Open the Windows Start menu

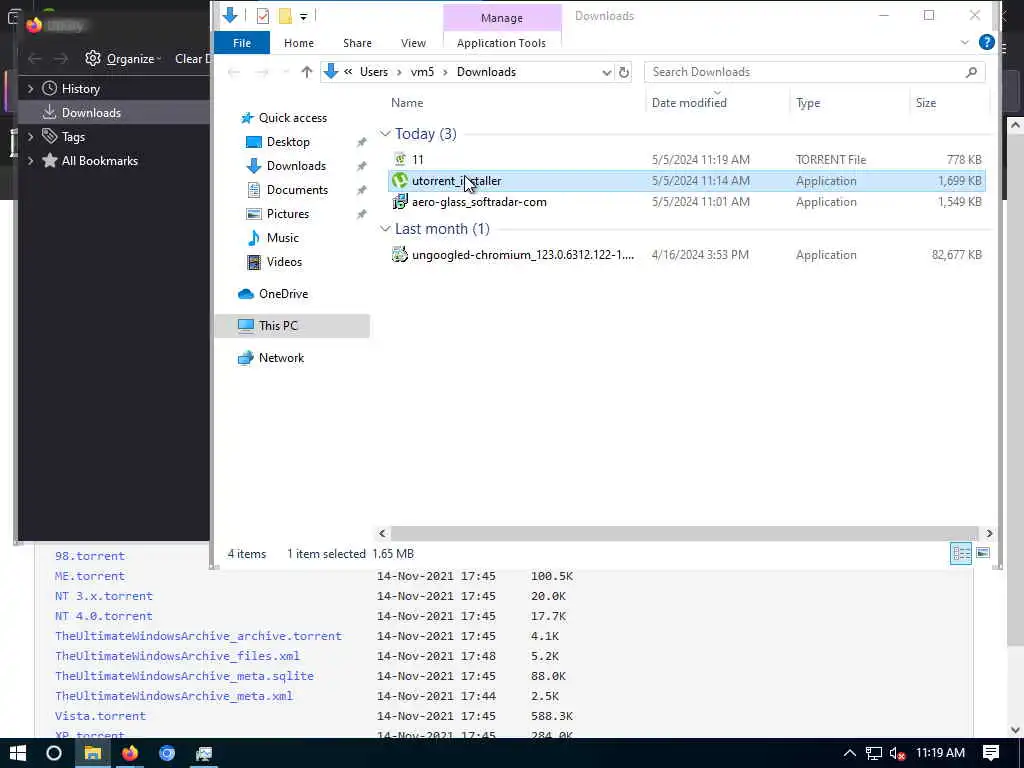pyautogui.click(x=18, y=753)
